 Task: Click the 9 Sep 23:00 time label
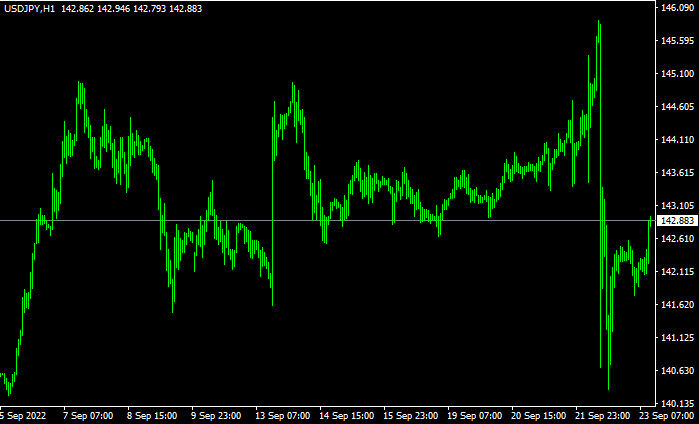216,416
